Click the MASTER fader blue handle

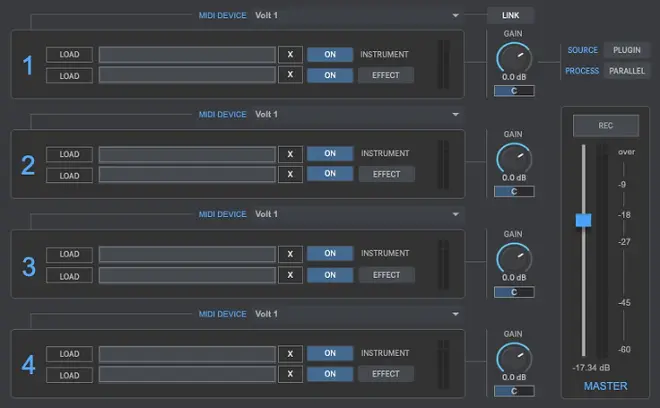583,220
